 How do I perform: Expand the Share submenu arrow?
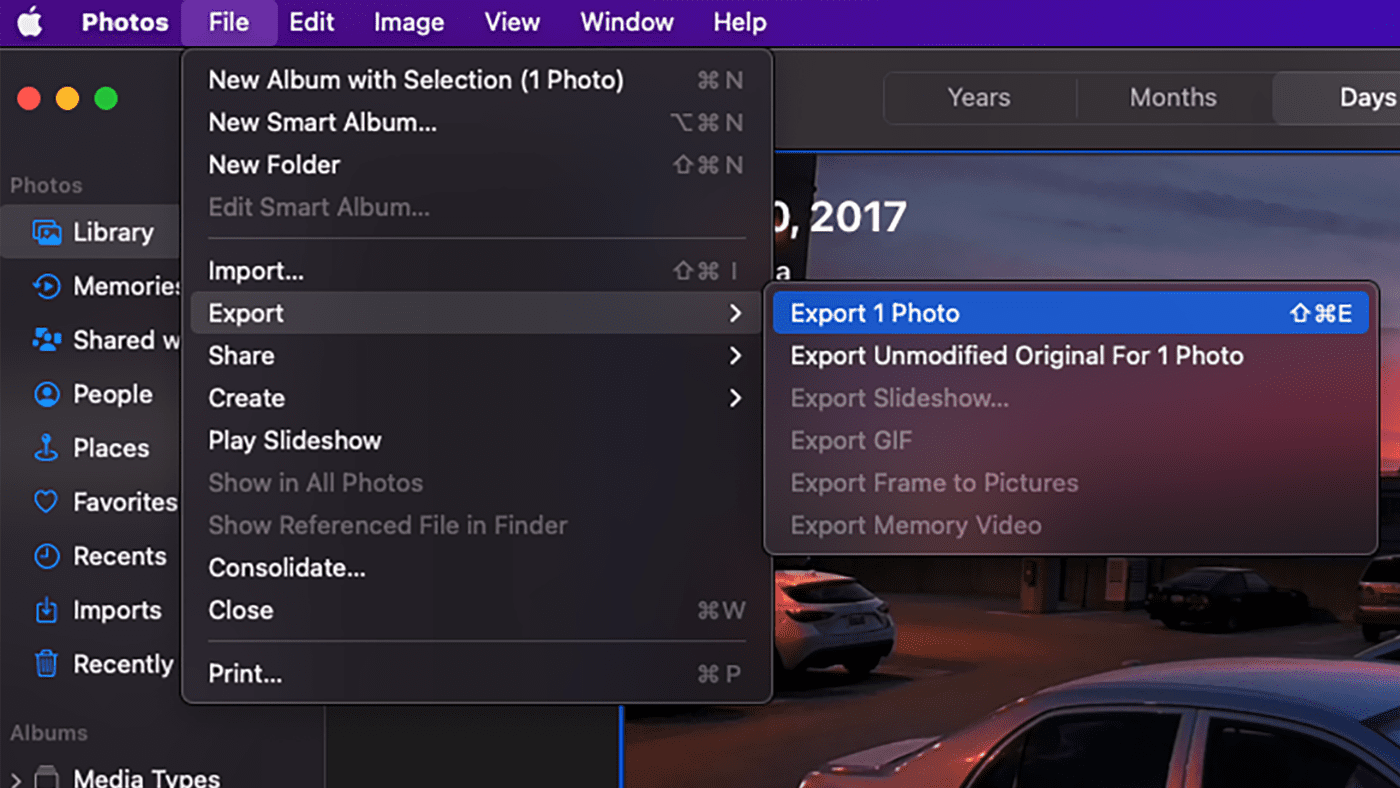735,356
